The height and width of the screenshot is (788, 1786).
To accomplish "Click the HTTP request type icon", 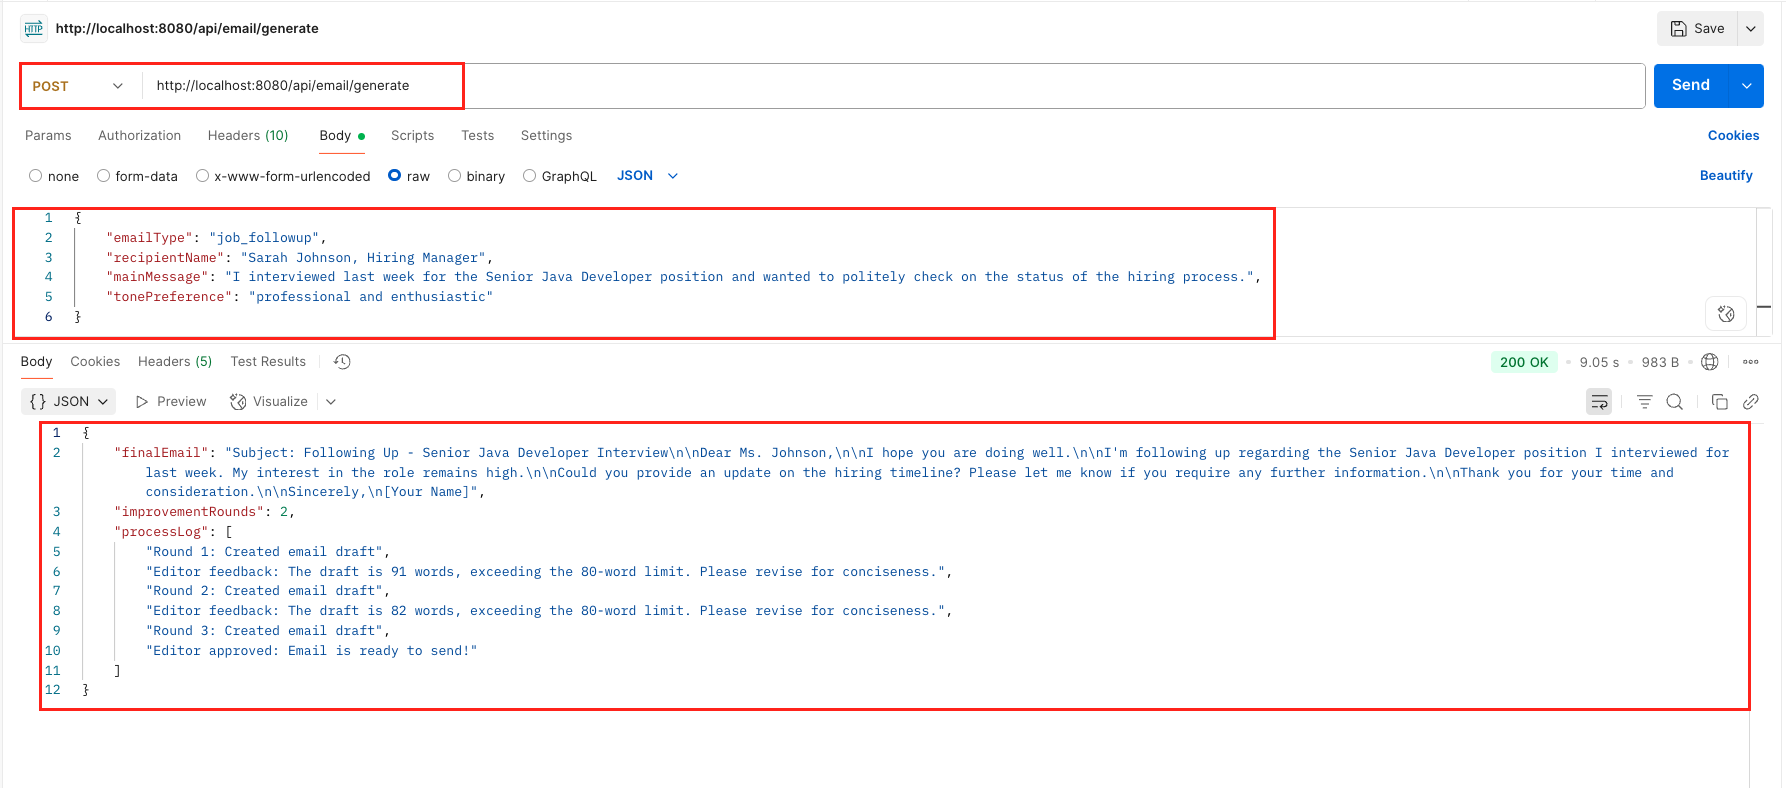I will (x=34, y=28).
